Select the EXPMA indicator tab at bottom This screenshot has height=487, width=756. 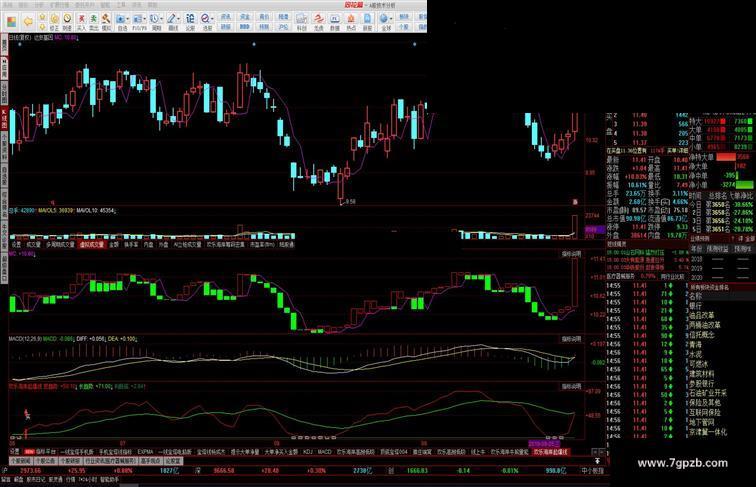145,452
